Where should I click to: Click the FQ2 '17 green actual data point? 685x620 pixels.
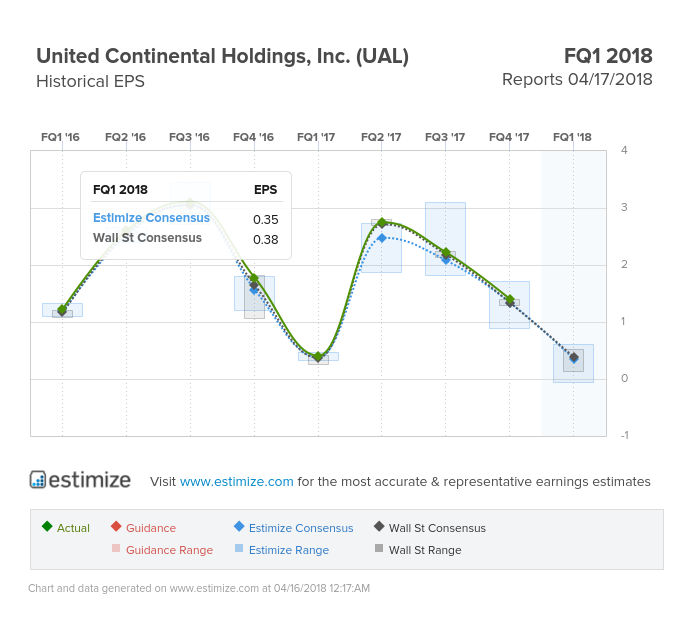(x=382, y=223)
